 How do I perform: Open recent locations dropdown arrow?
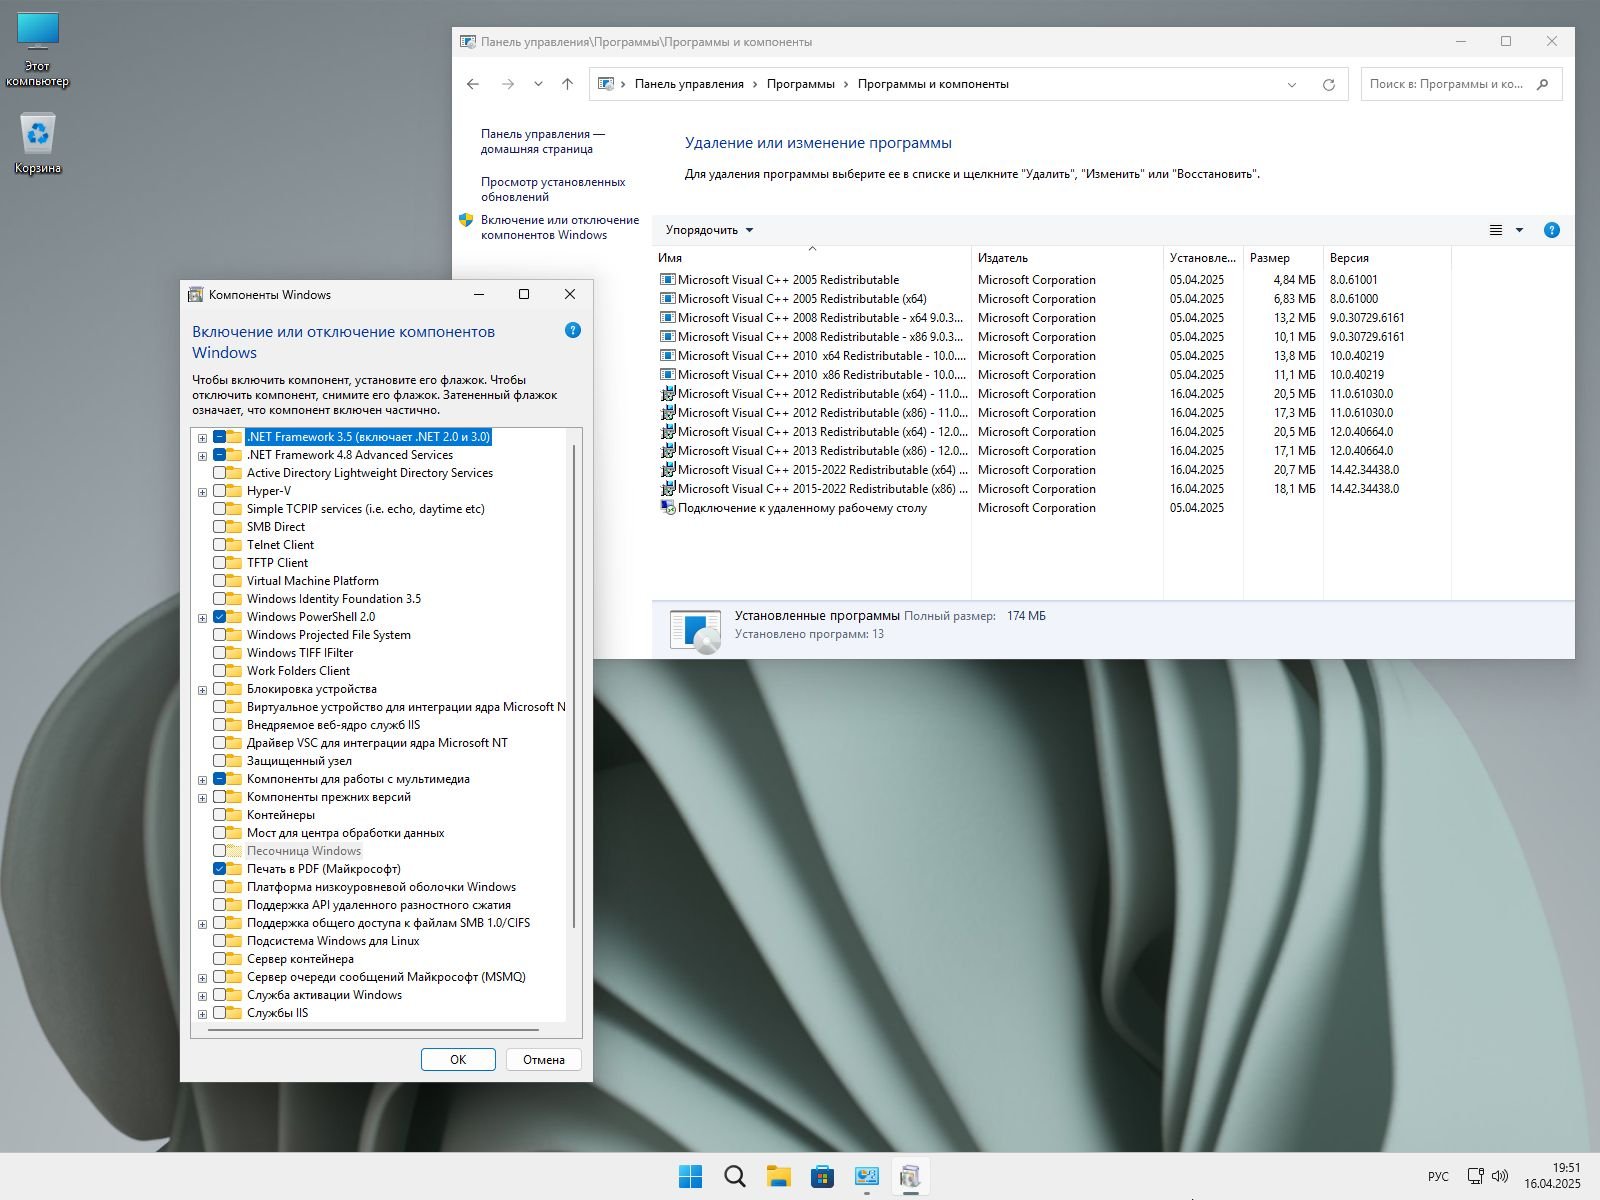(x=538, y=84)
